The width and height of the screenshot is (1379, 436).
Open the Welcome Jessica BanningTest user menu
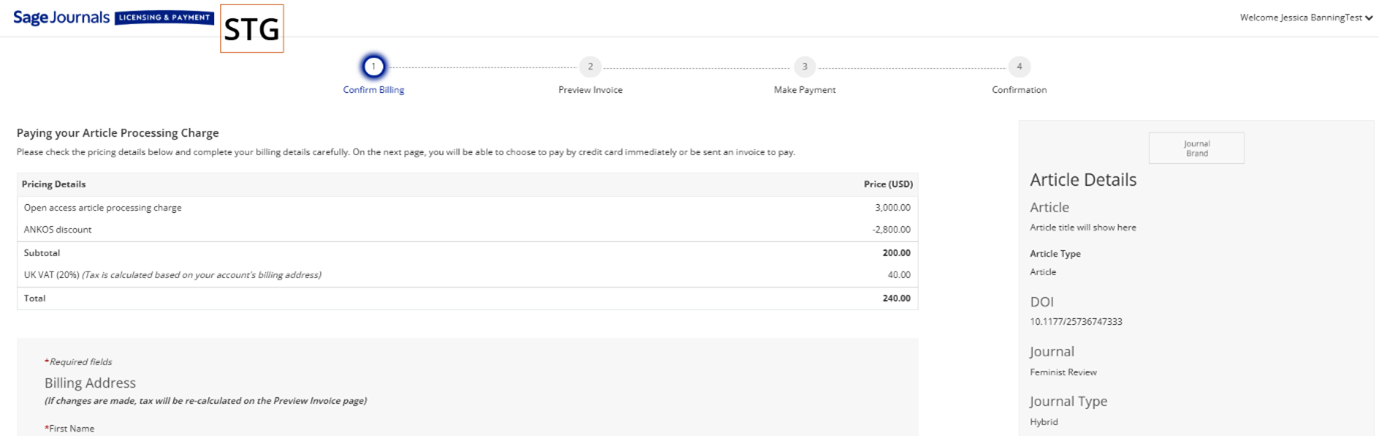[x=1306, y=17]
